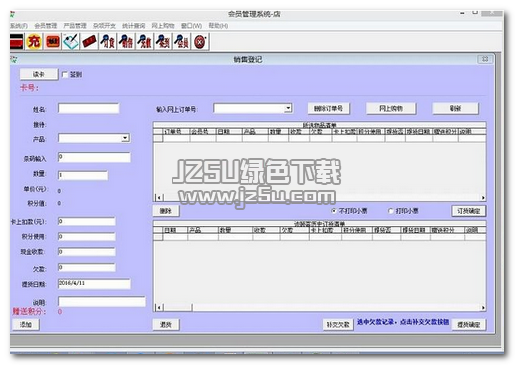The height and width of the screenshot is (365, 515).
Task: Open the 产品 dropdown list
Action: (x=125, y=138)
